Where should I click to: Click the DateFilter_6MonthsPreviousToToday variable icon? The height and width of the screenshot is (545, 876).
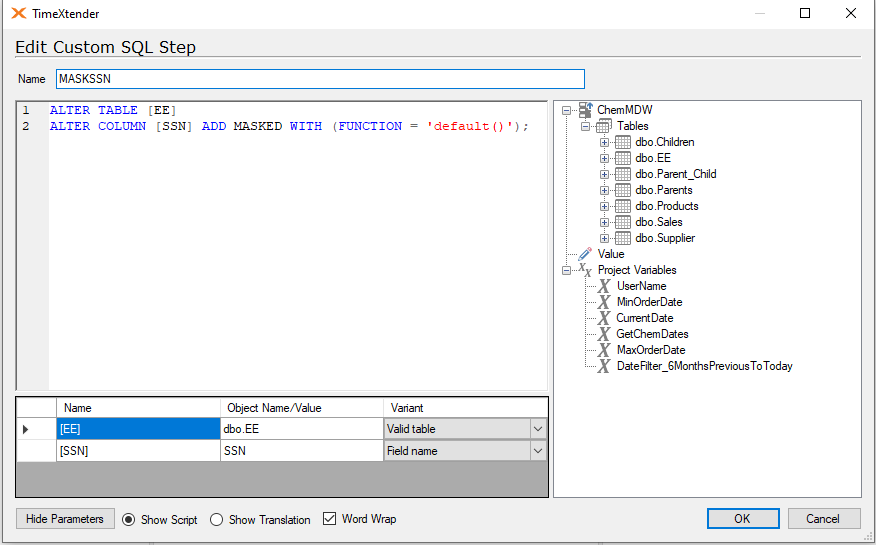(x=604, y=366)
